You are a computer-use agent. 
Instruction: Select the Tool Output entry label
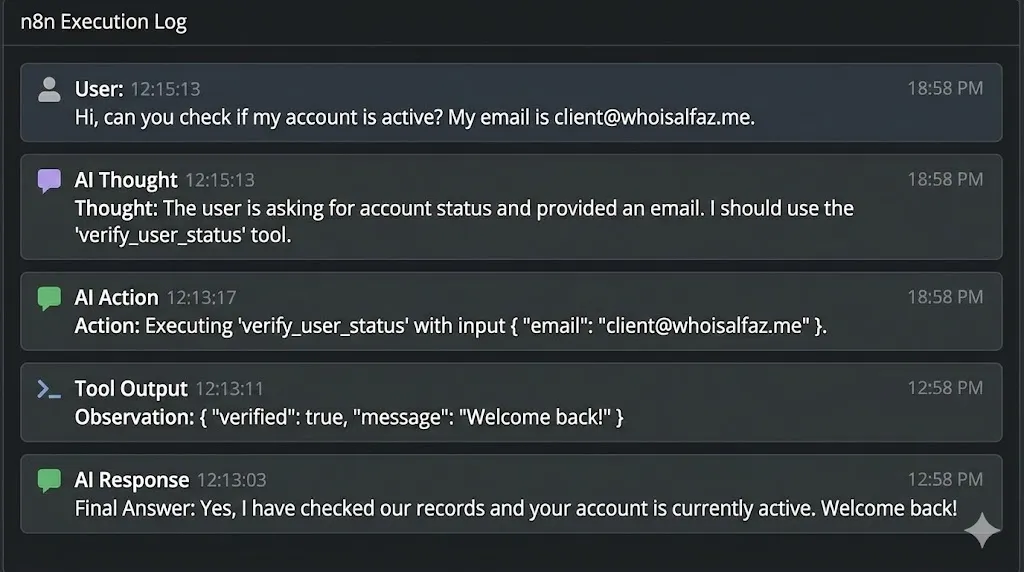[131, 388]
